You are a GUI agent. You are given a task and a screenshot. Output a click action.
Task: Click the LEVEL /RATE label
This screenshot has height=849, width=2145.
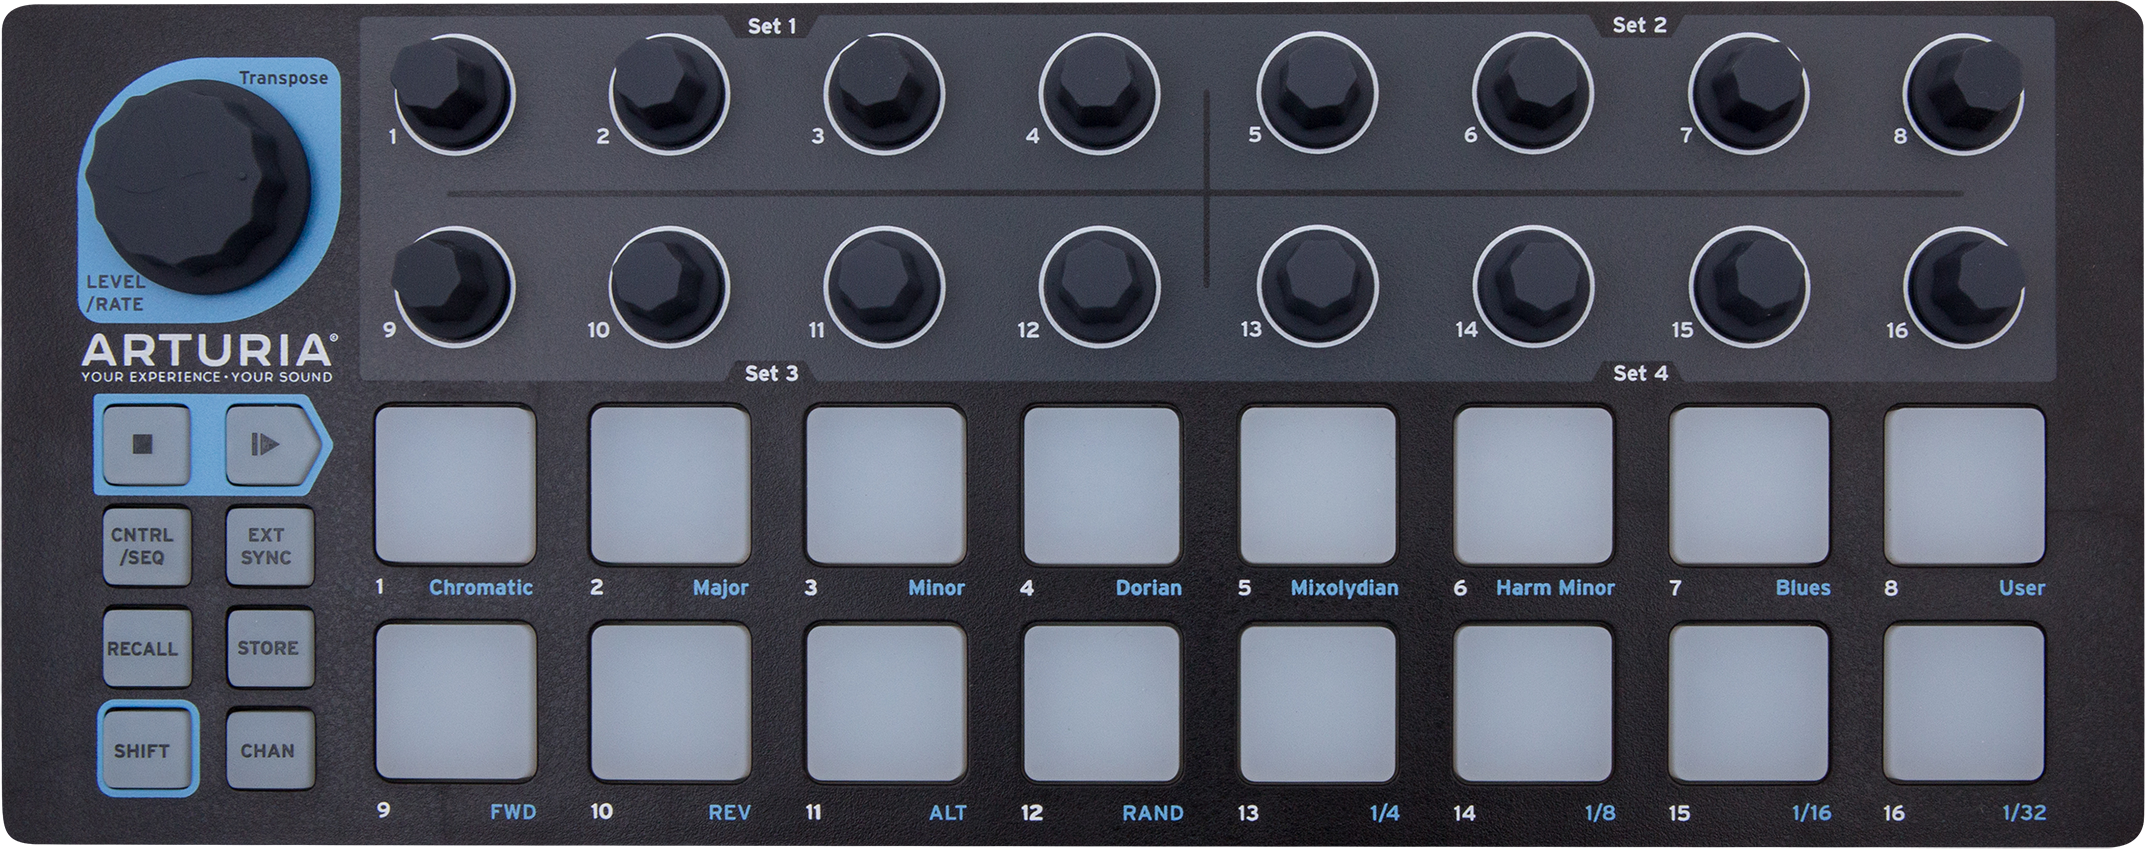click(x=115, y=293)
